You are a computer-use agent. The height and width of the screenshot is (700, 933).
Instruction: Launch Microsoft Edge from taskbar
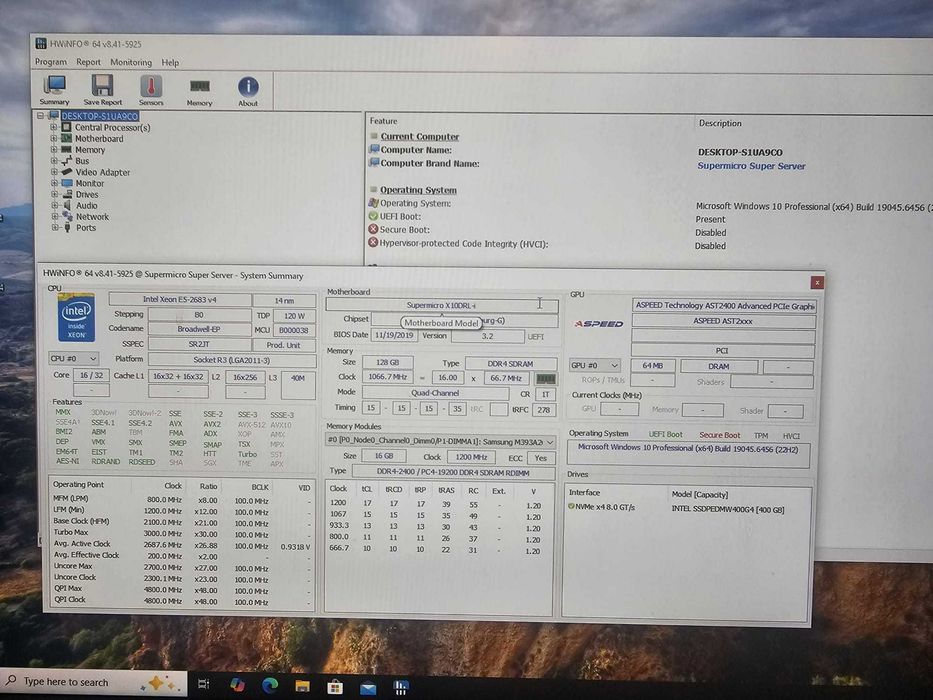point(270,686)
